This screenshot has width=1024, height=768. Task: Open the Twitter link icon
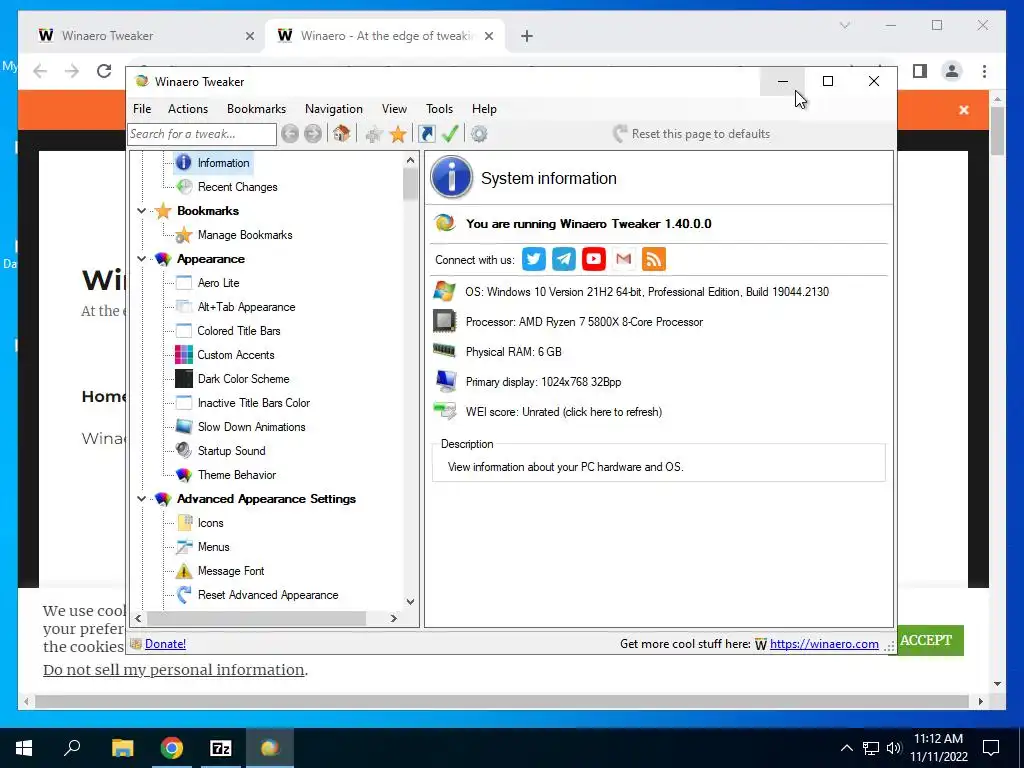(x=534, y=259)
